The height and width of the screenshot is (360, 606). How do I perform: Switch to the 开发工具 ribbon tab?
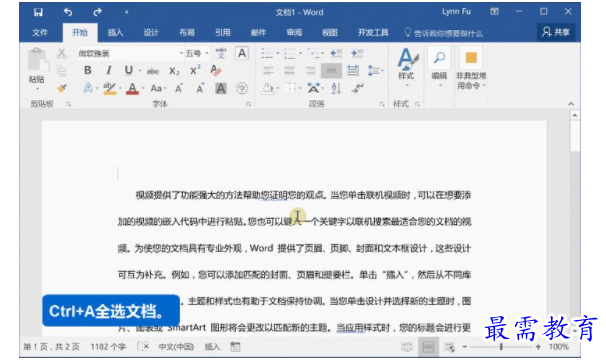373,32
